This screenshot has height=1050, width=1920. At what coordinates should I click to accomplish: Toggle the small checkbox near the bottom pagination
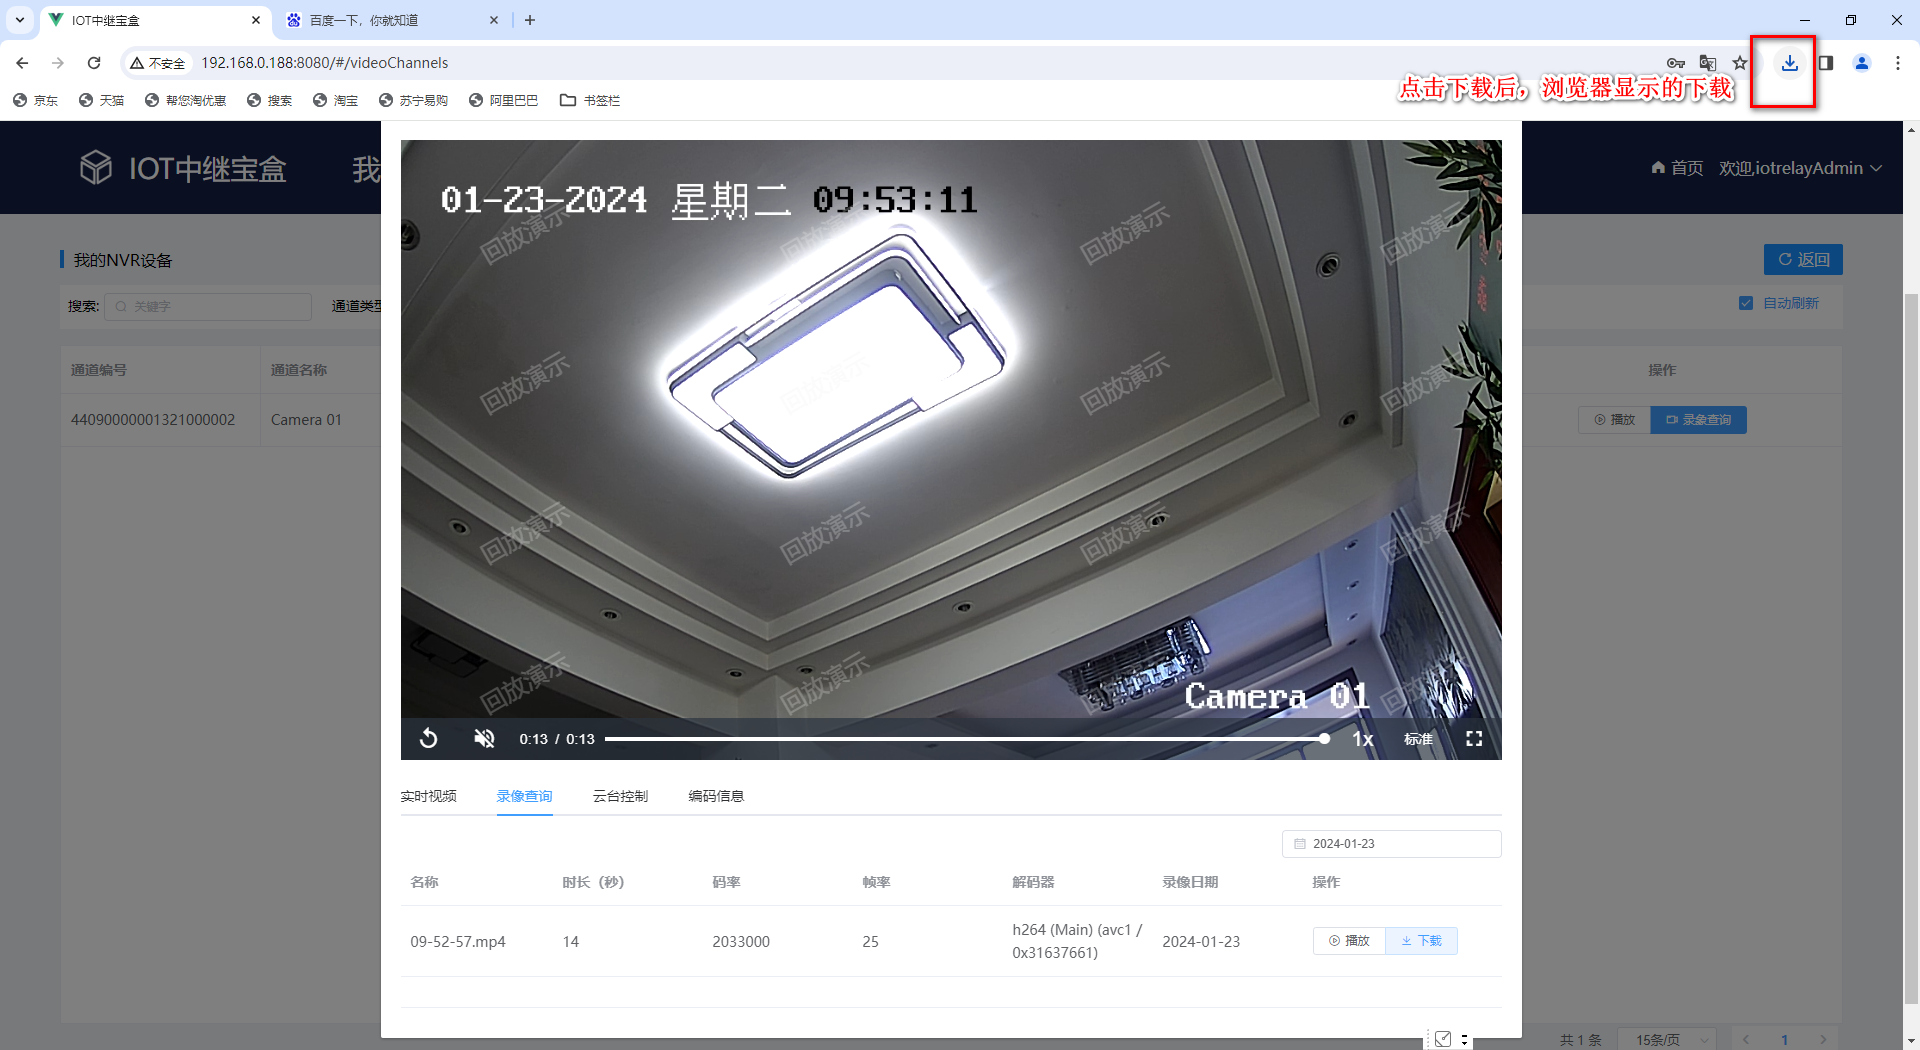1443,1038
